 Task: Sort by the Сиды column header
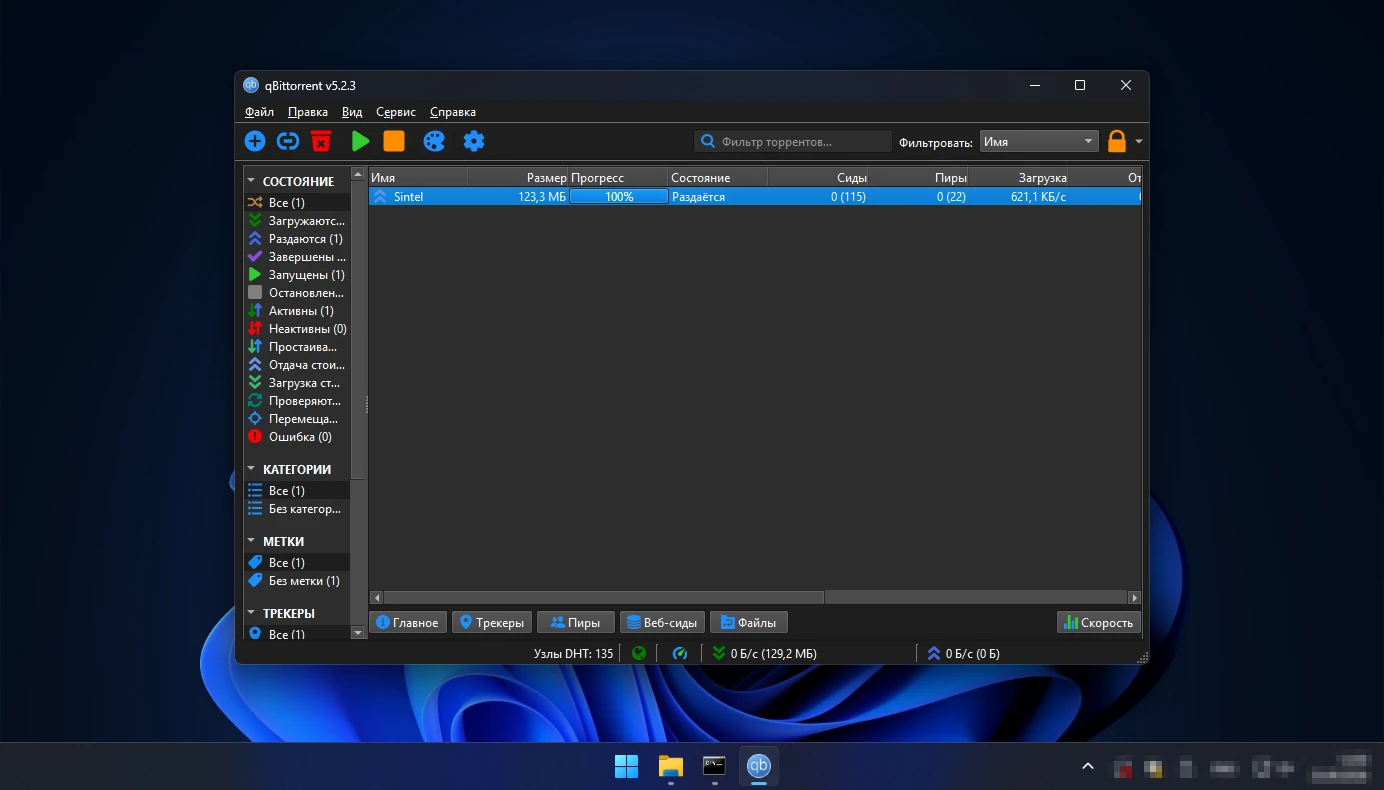(818, 178)
